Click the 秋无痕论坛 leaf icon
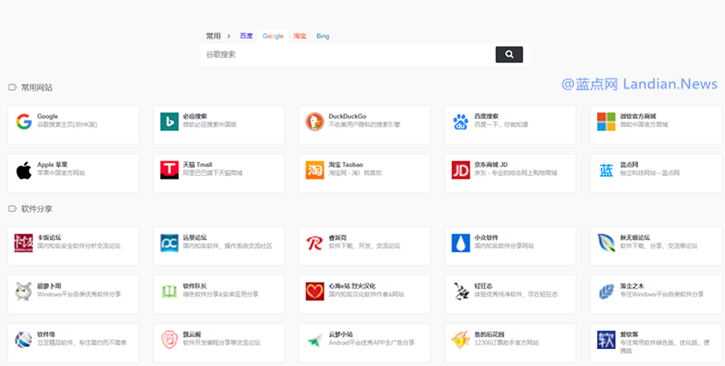 606,243
